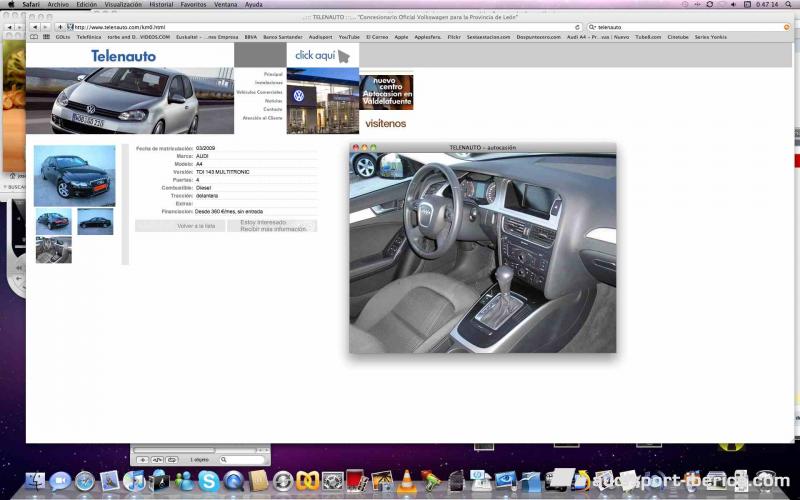
Task: Click the 'Atención al Cliente' link
Action: click(x=261, y=117)
